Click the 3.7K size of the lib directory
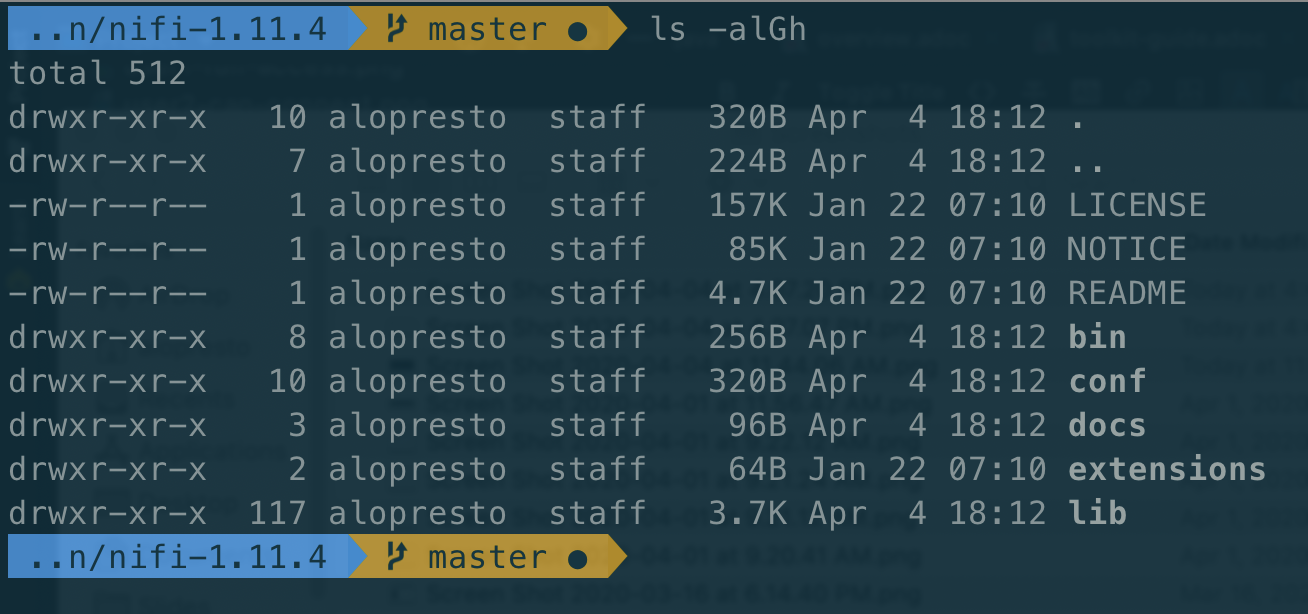Viewport: 1308px width, 614px height. pos(747,513)
